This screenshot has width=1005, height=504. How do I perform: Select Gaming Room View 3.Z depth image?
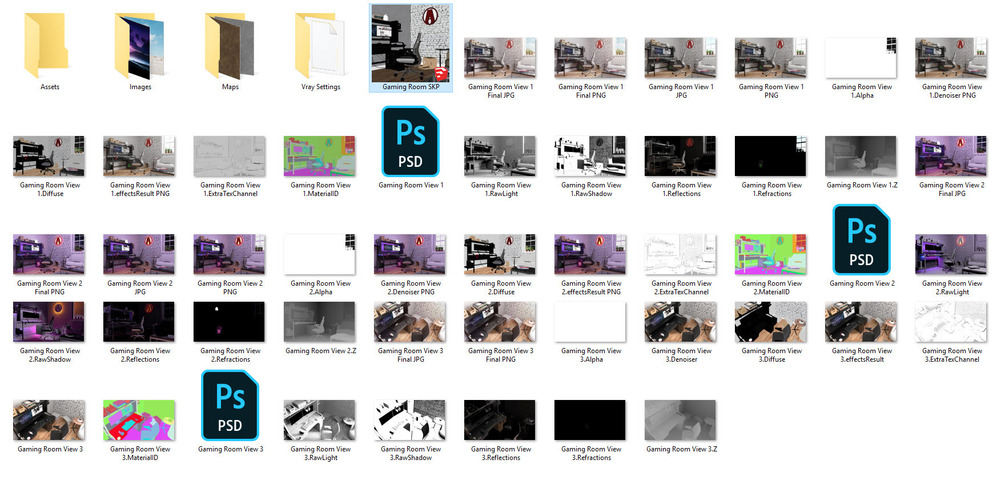681,421
